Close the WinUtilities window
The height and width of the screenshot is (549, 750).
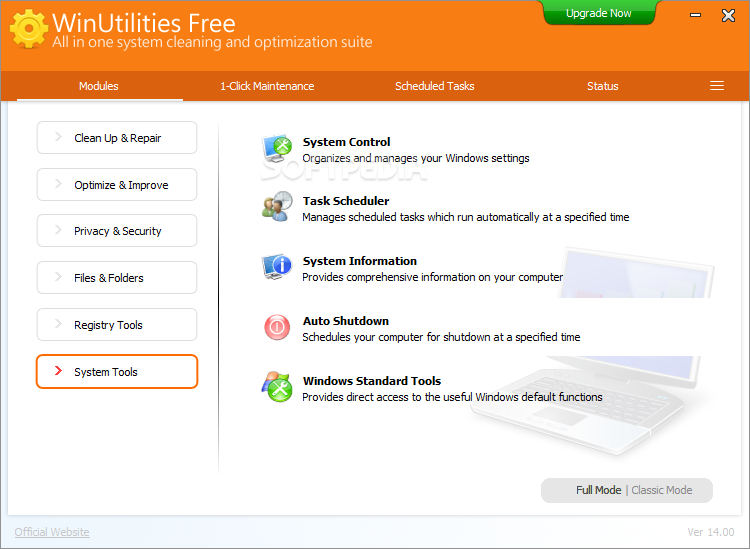728,15
